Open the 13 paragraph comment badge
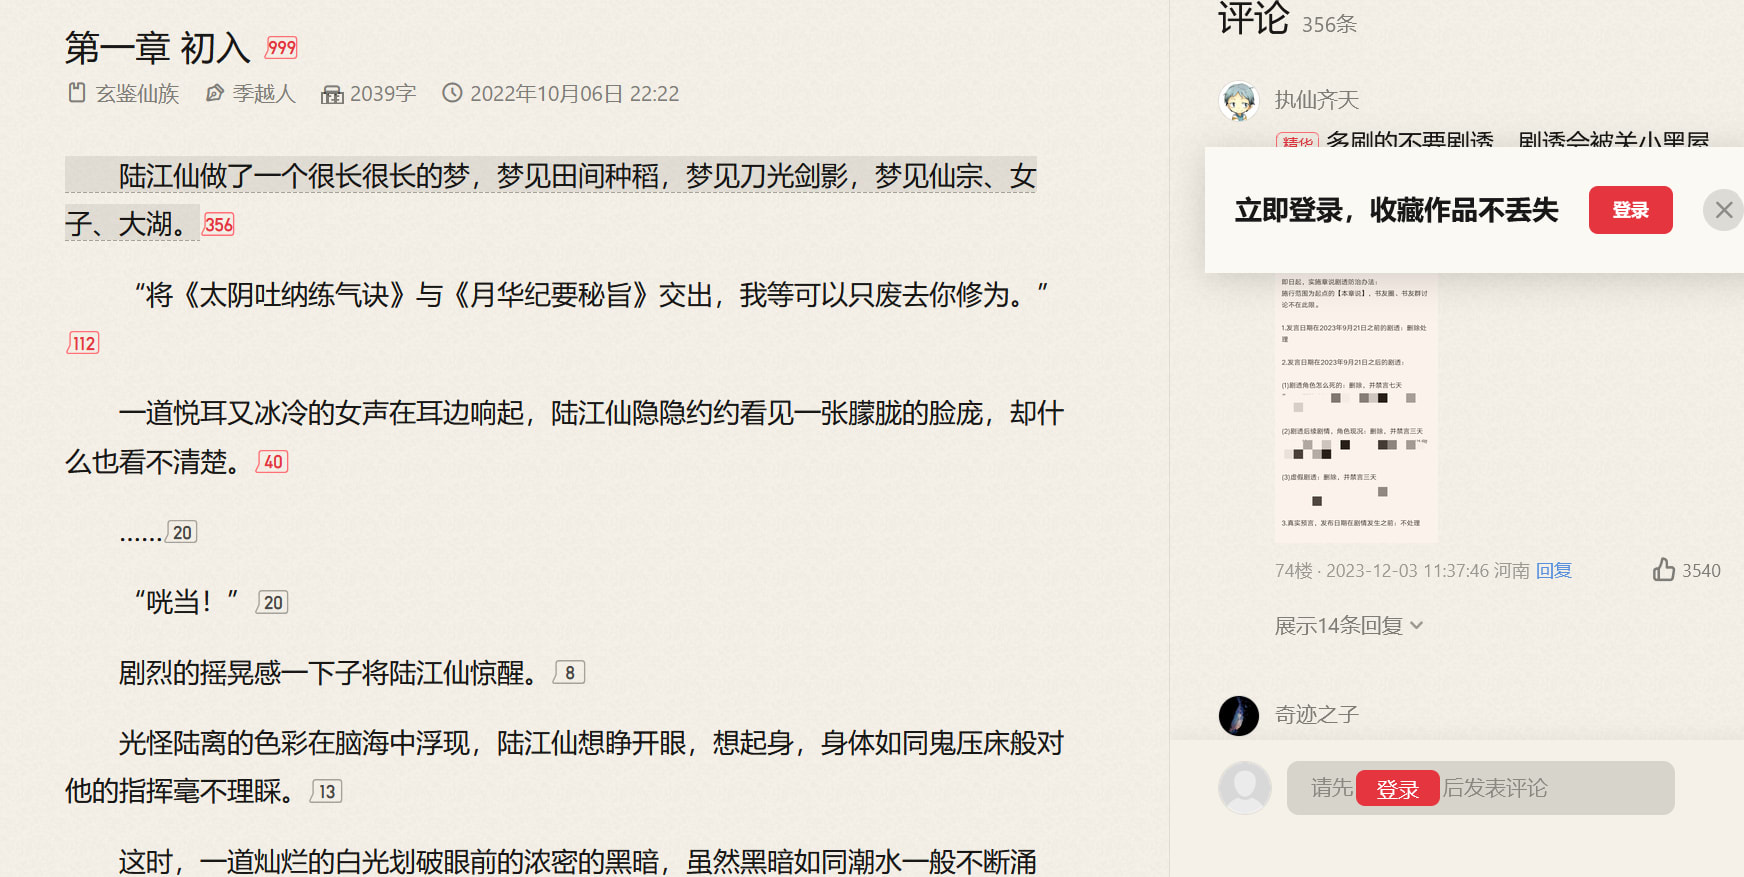 click(x=326, y=791)
